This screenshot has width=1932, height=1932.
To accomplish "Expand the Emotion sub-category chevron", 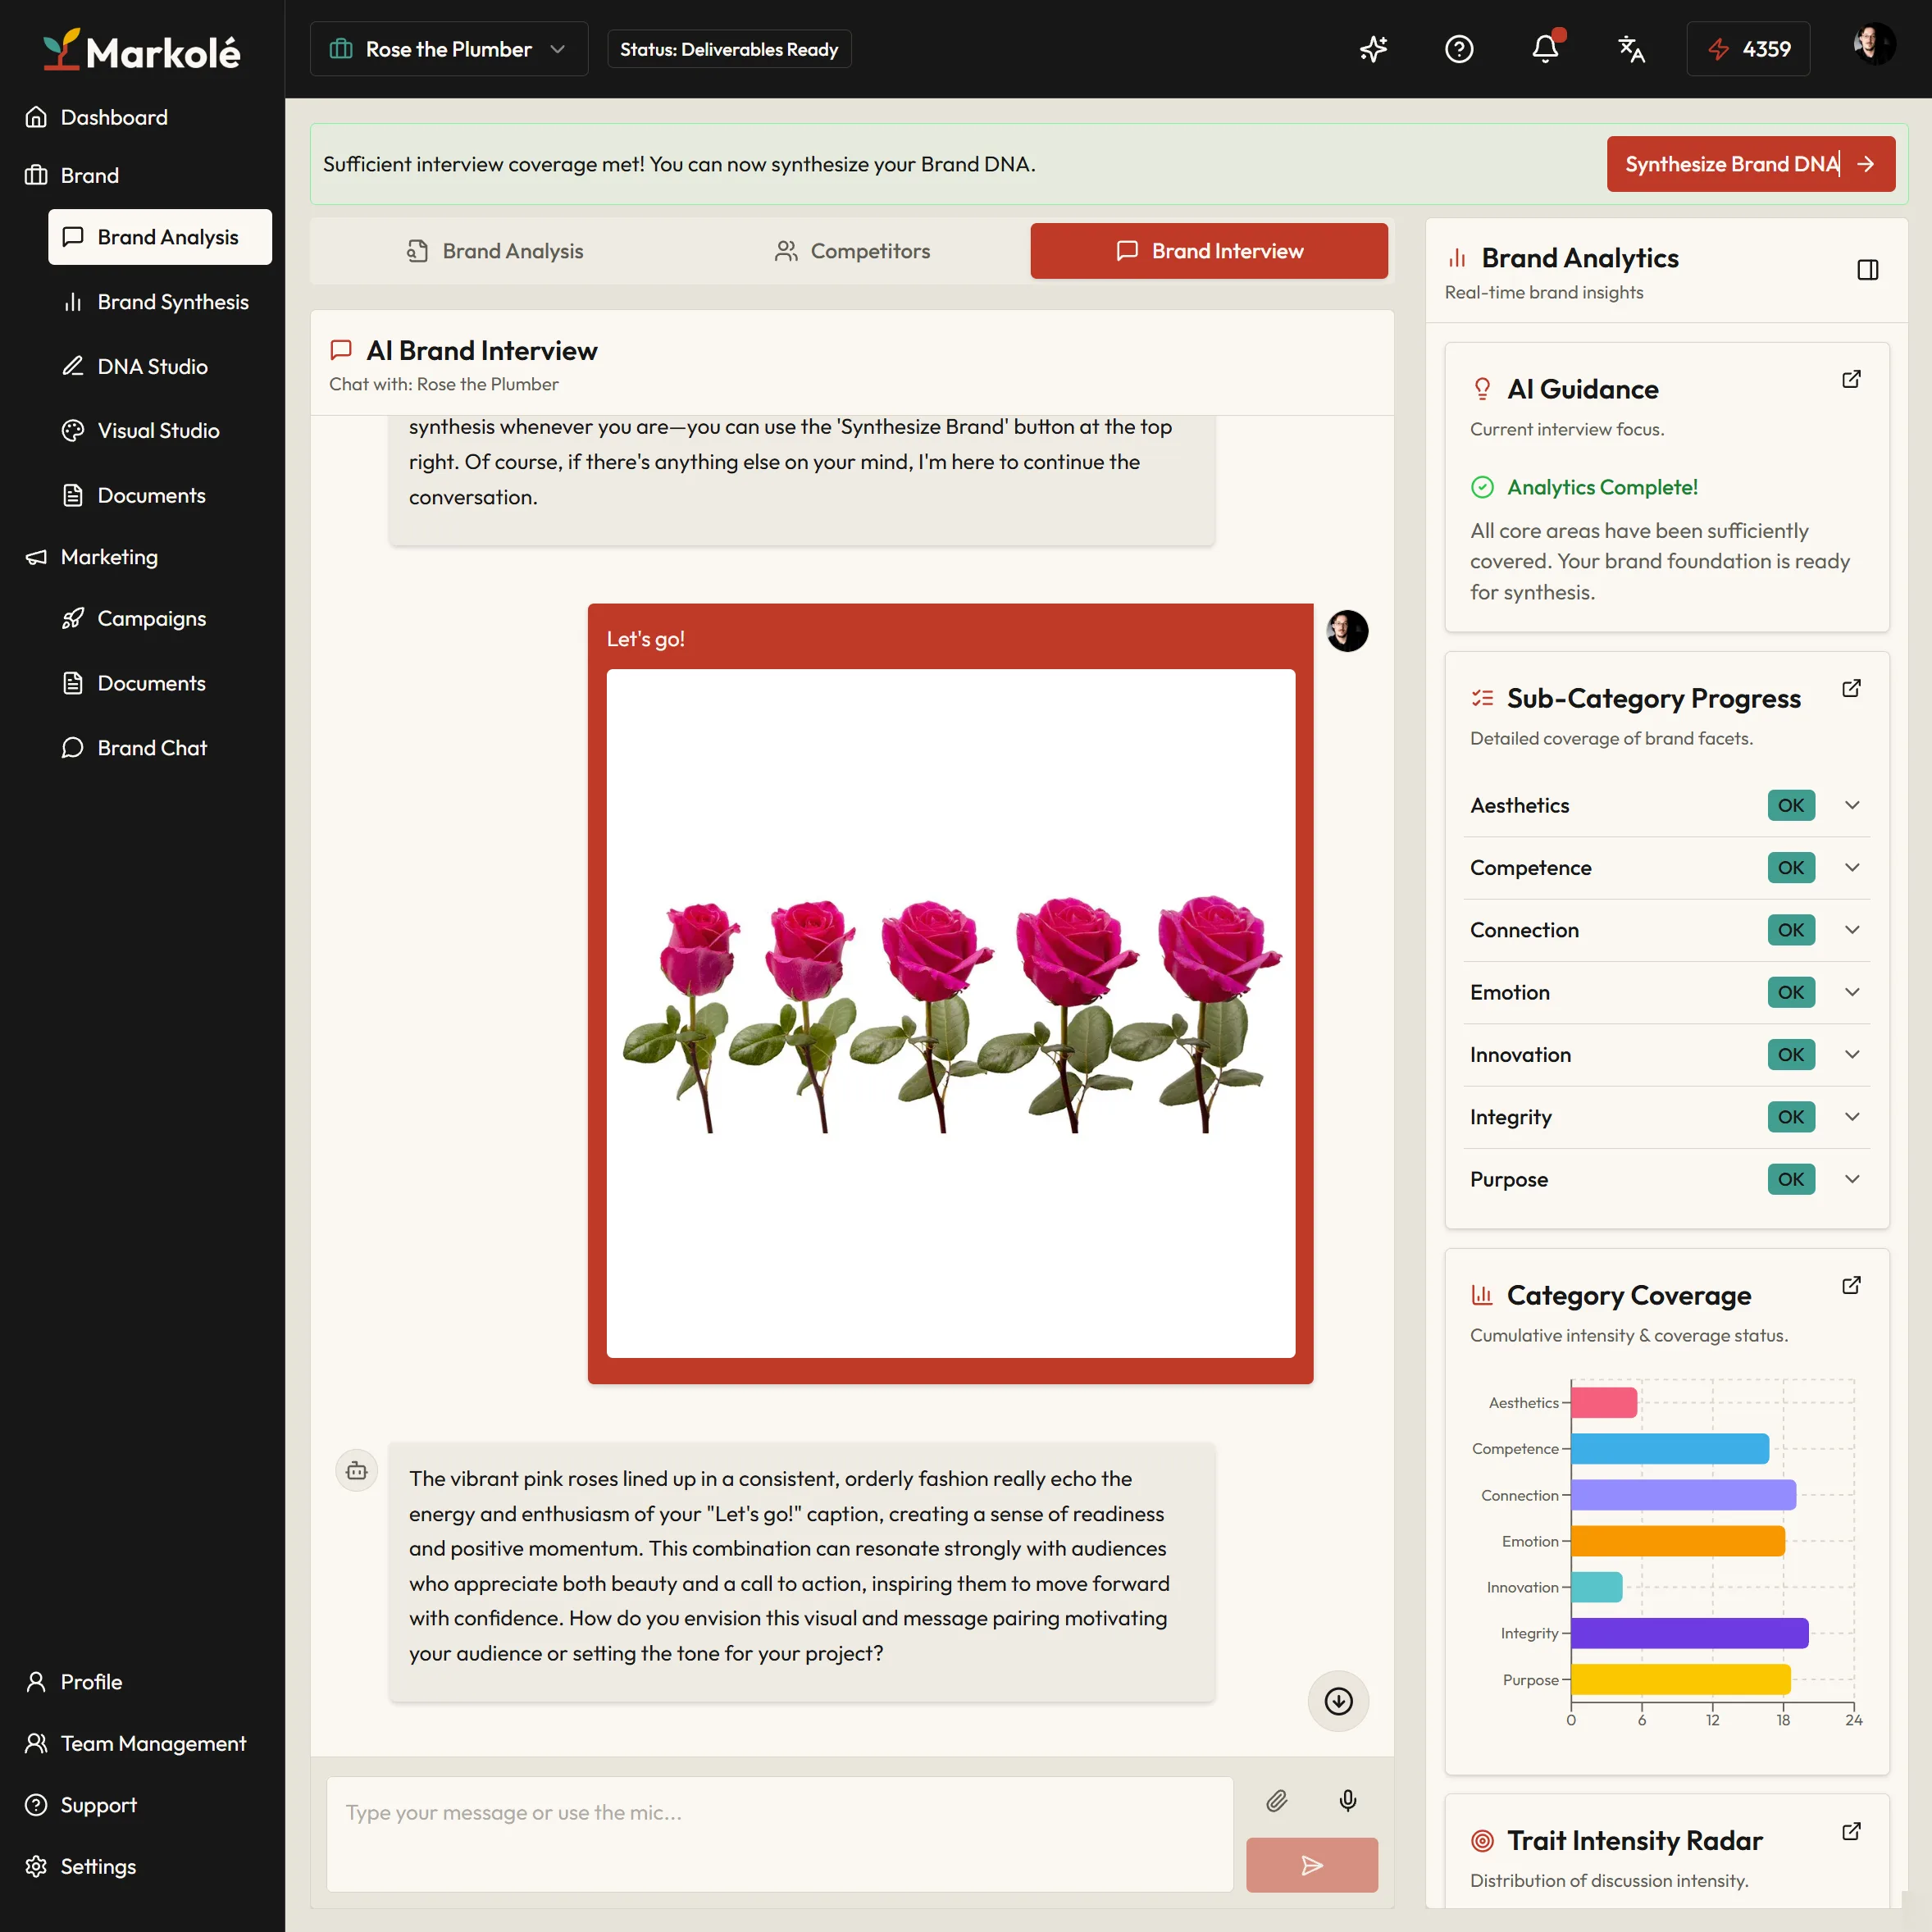I will coord(1852,992).
